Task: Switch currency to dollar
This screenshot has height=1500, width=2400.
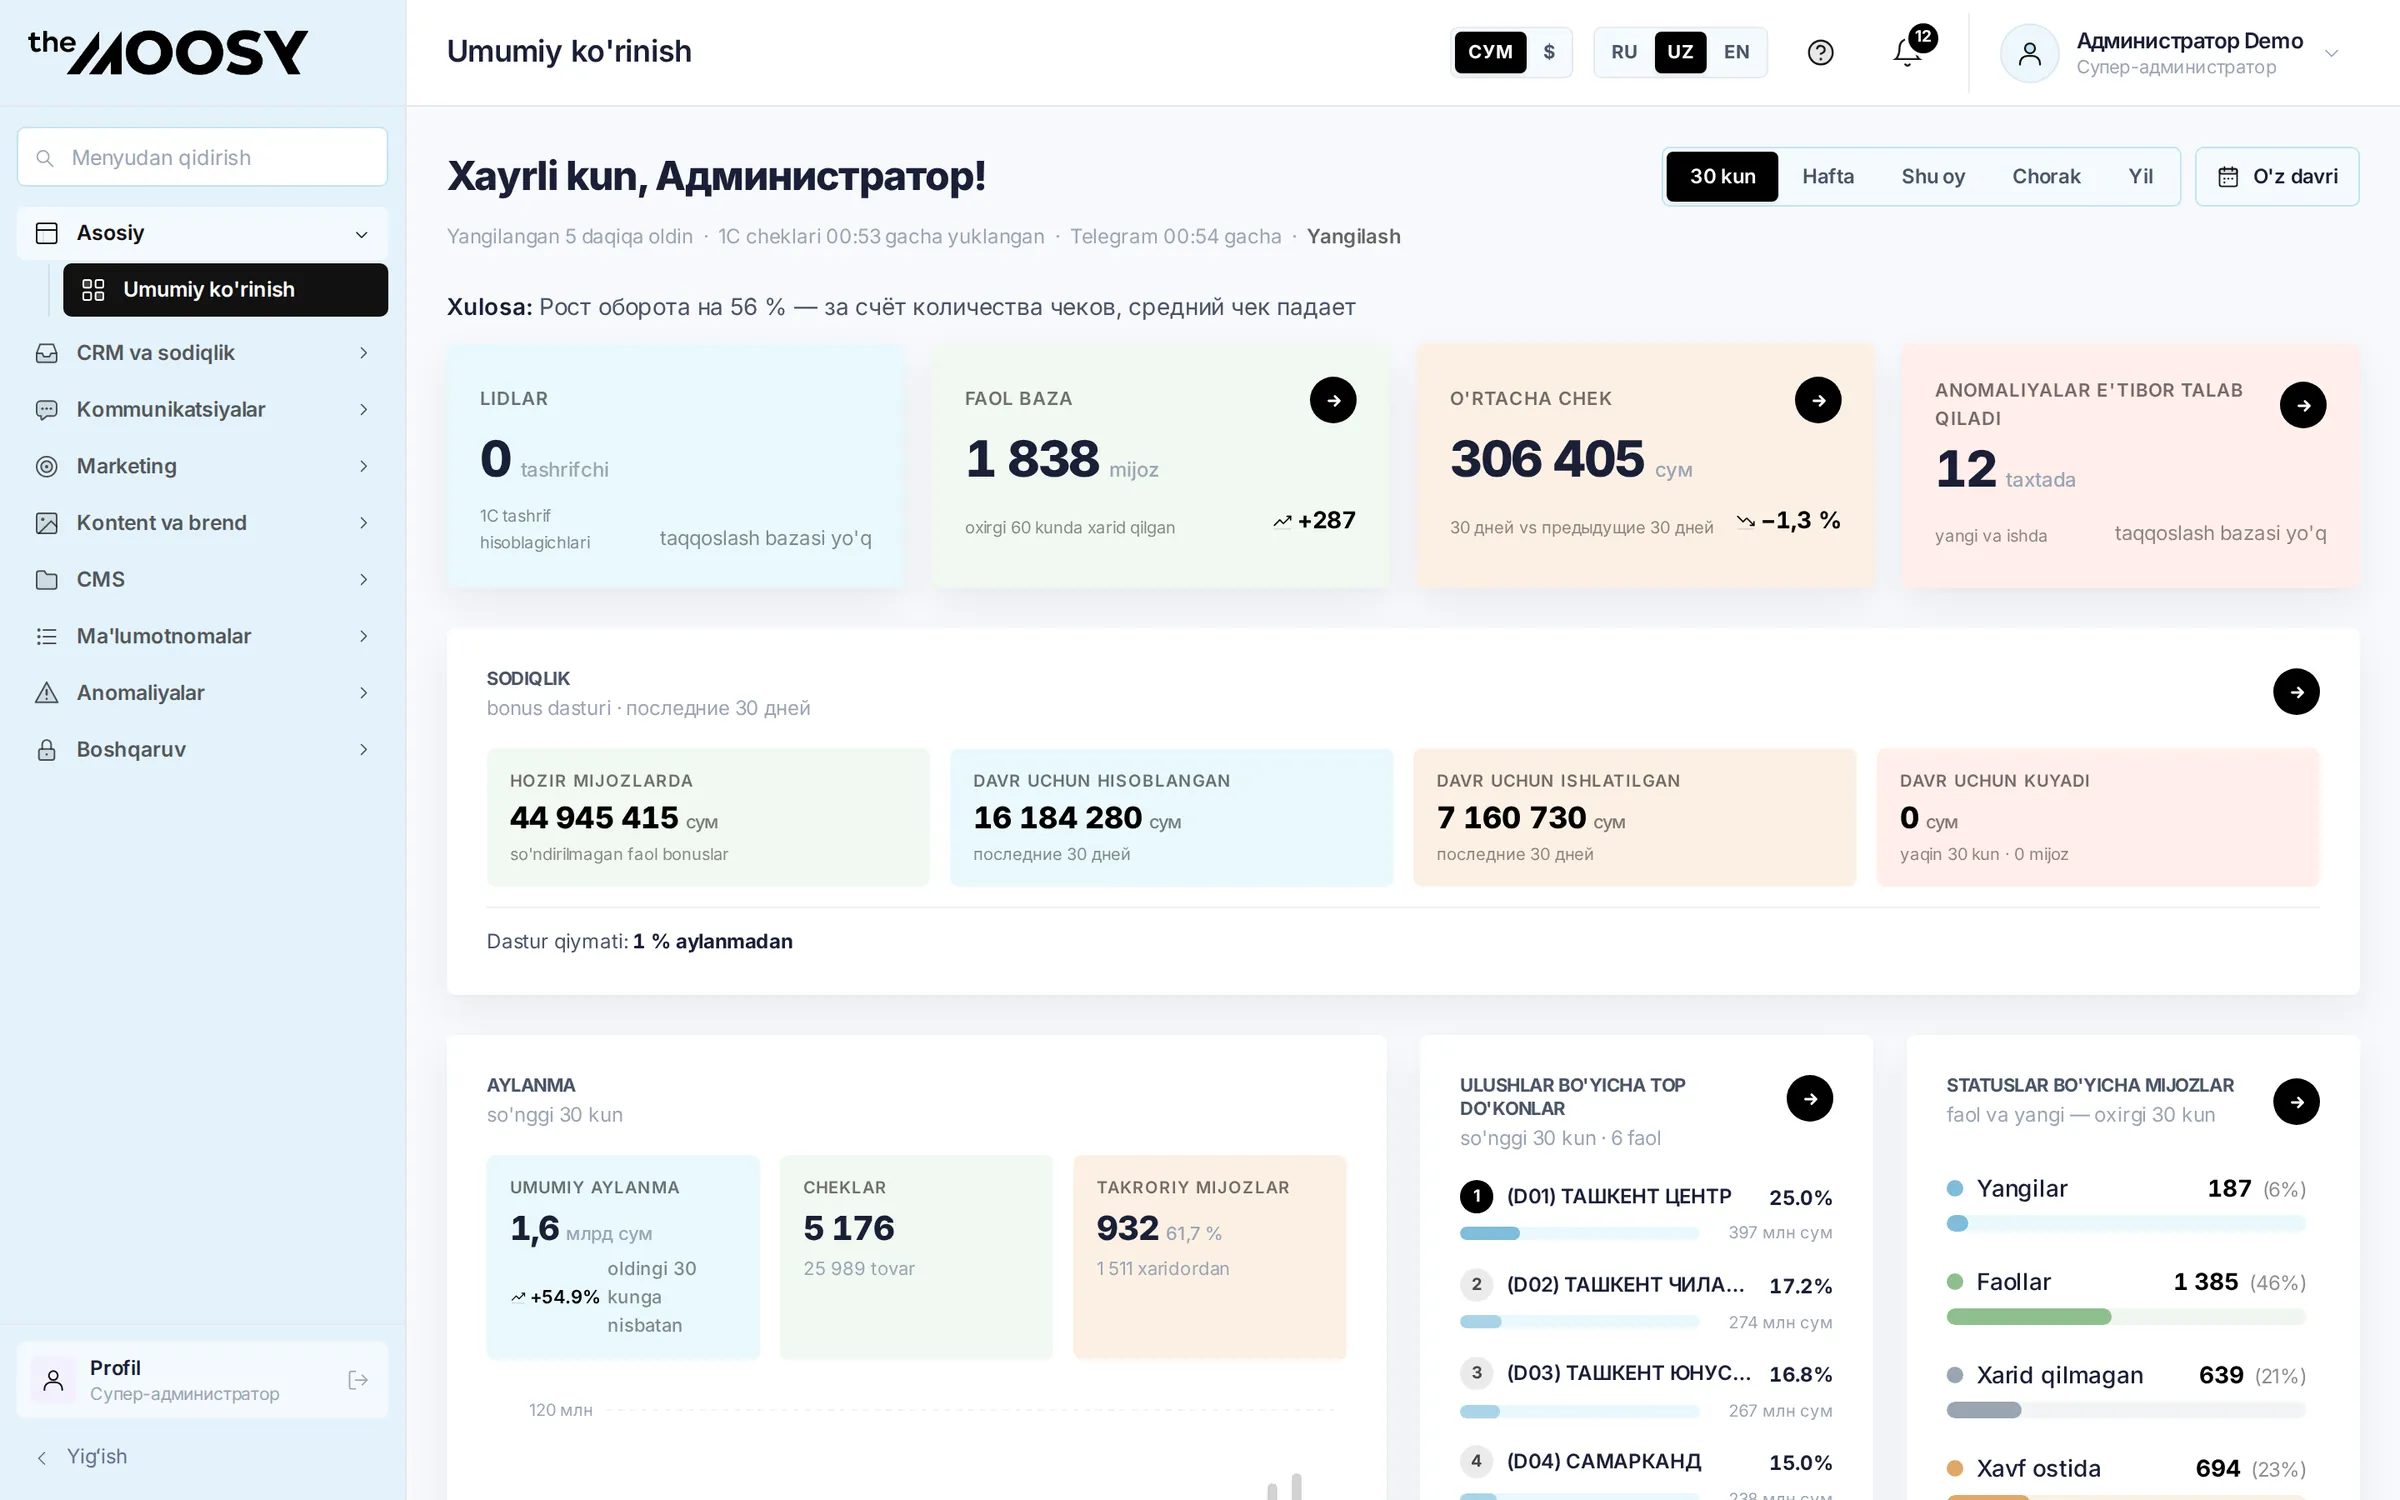Action: point(1549,52)
